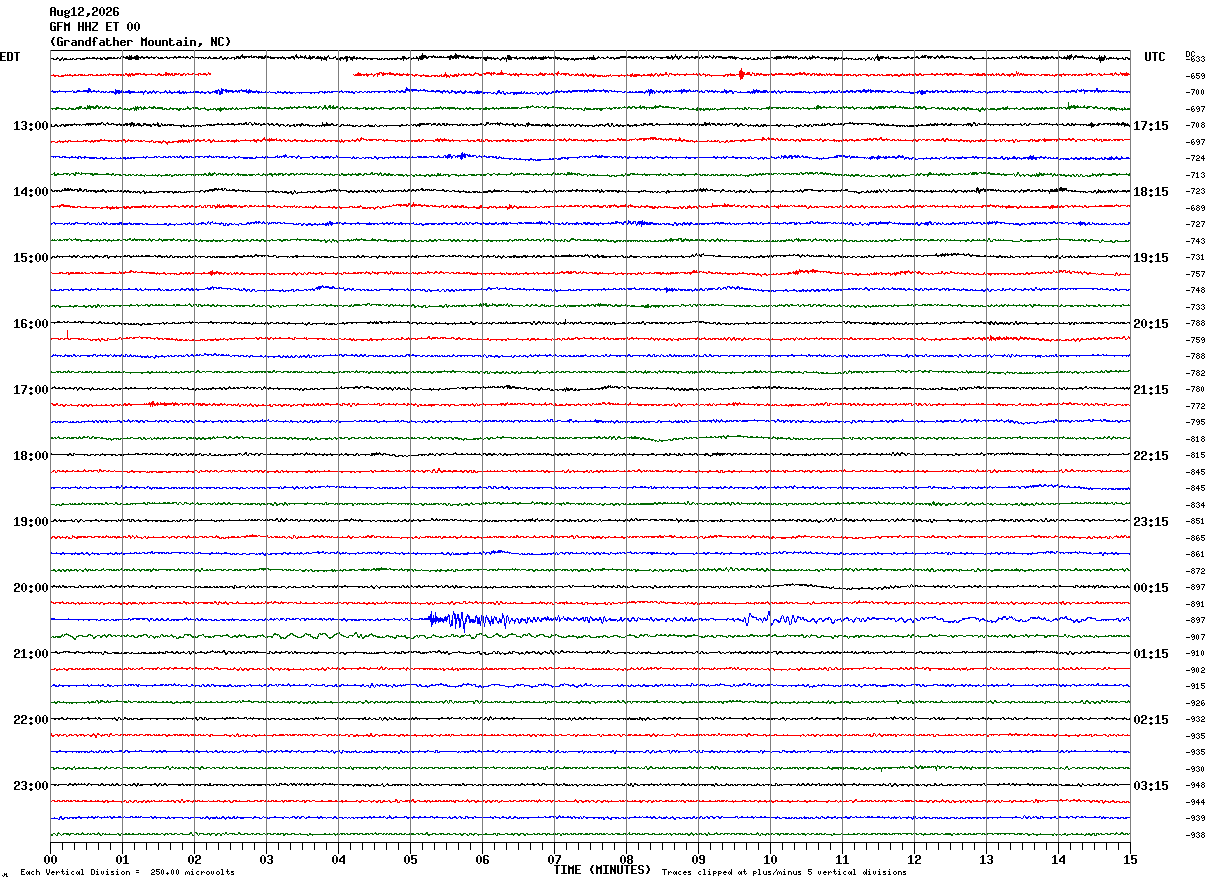Click the 13:00 EDT time label

[x=30, y=126]
